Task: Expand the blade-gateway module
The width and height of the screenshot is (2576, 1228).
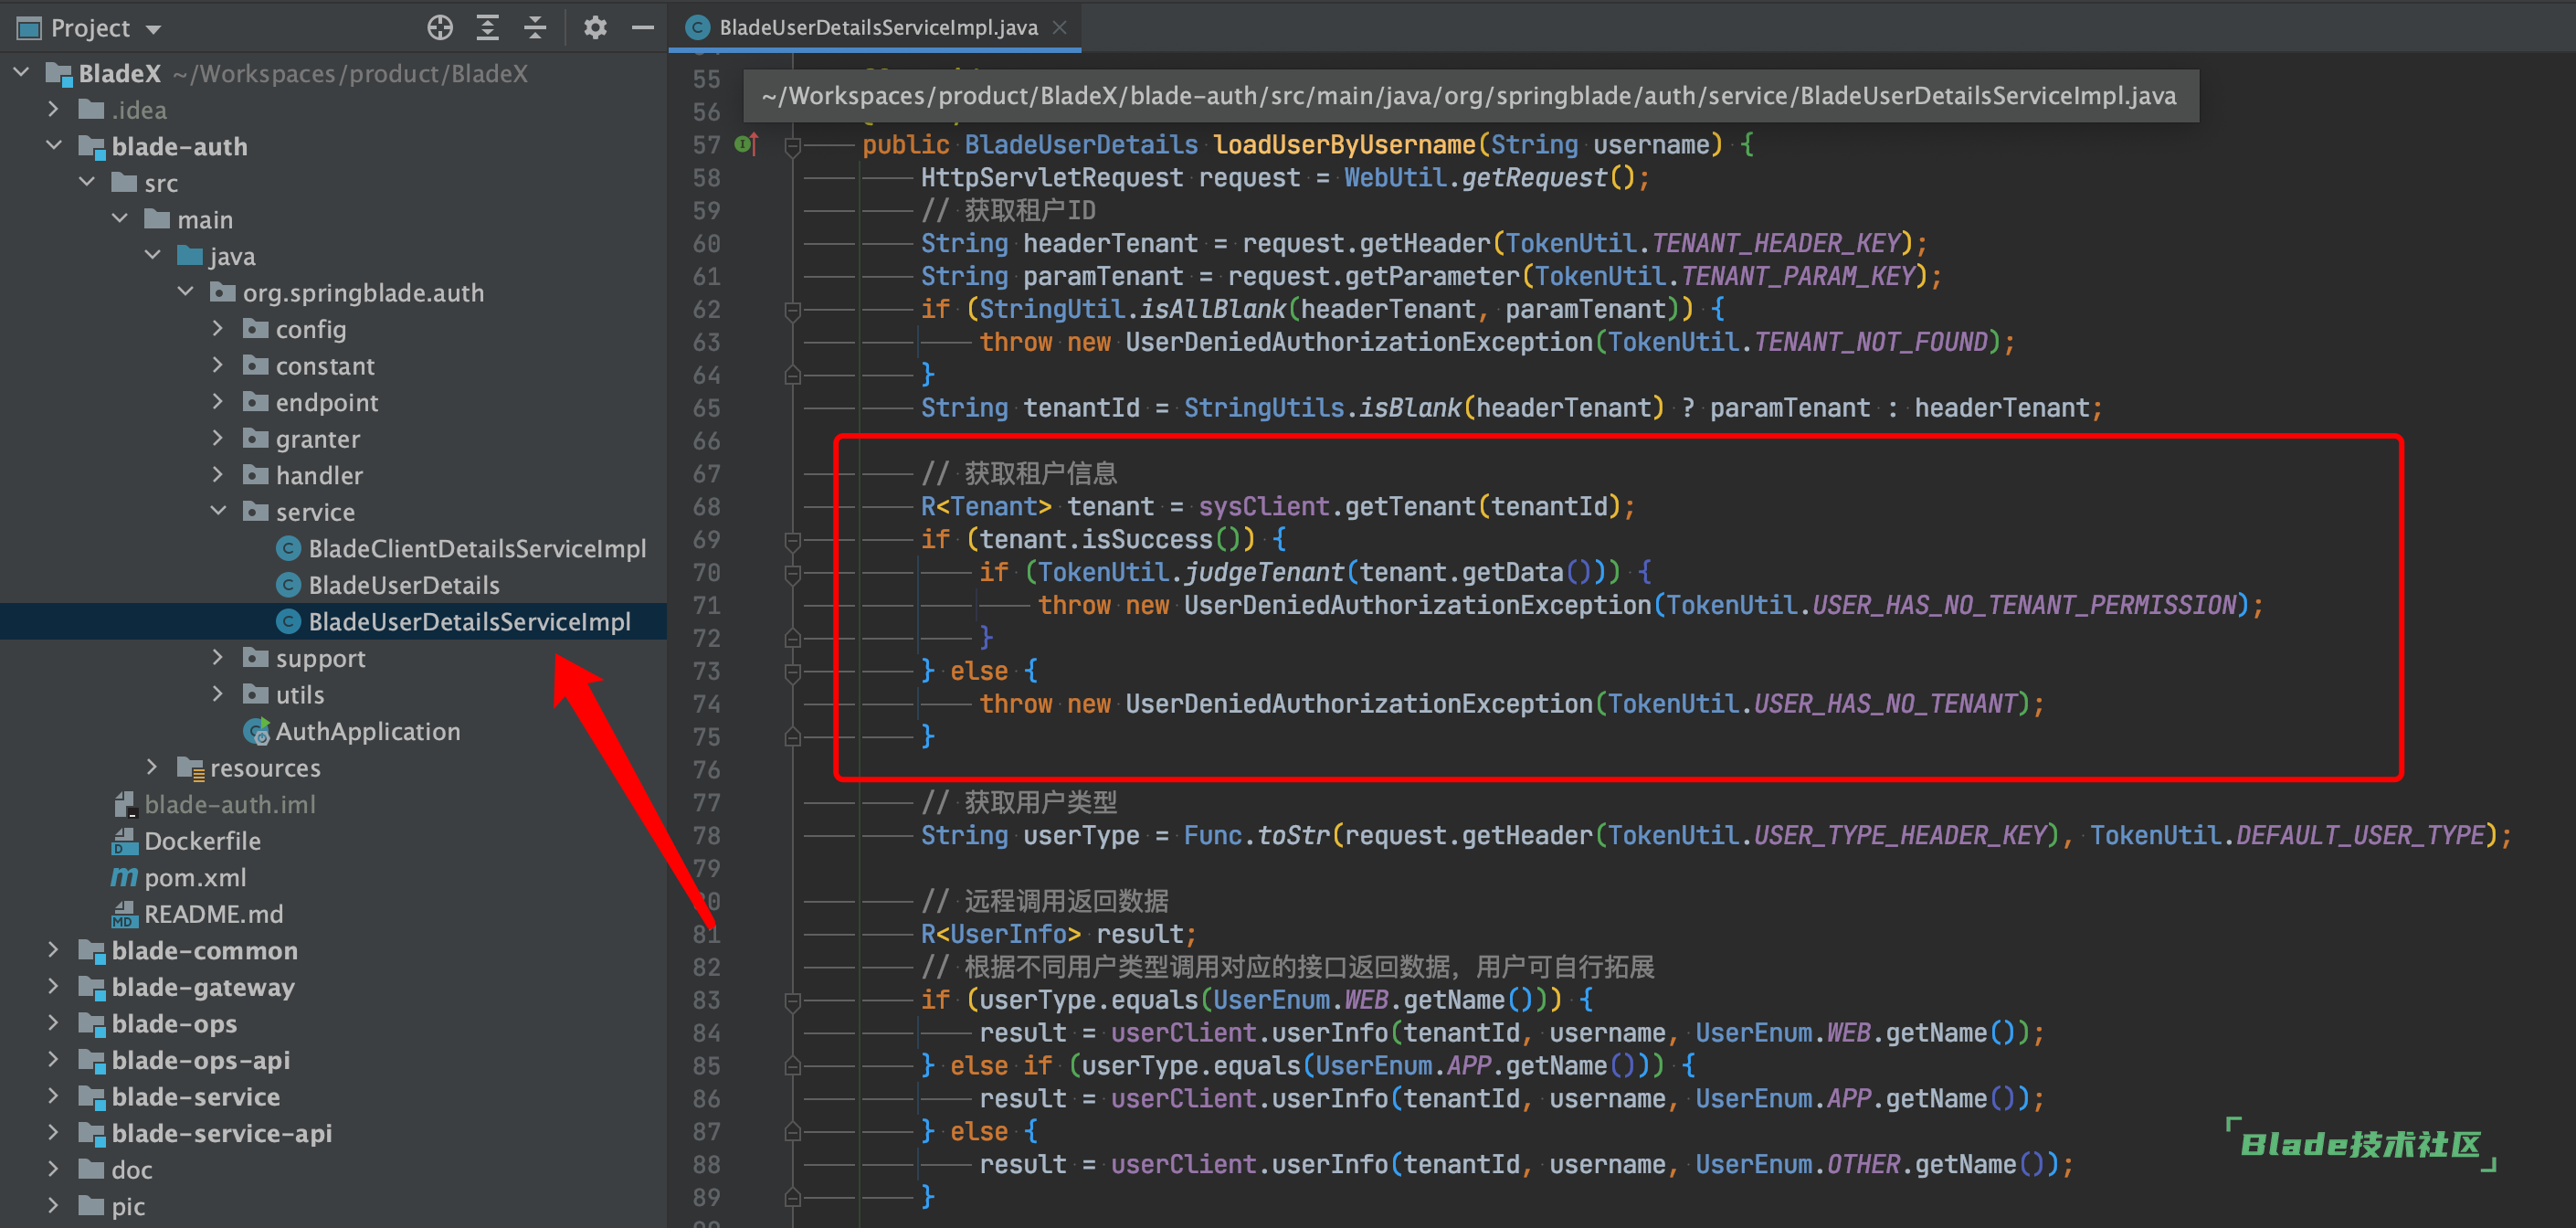Action: pos(54,987)
